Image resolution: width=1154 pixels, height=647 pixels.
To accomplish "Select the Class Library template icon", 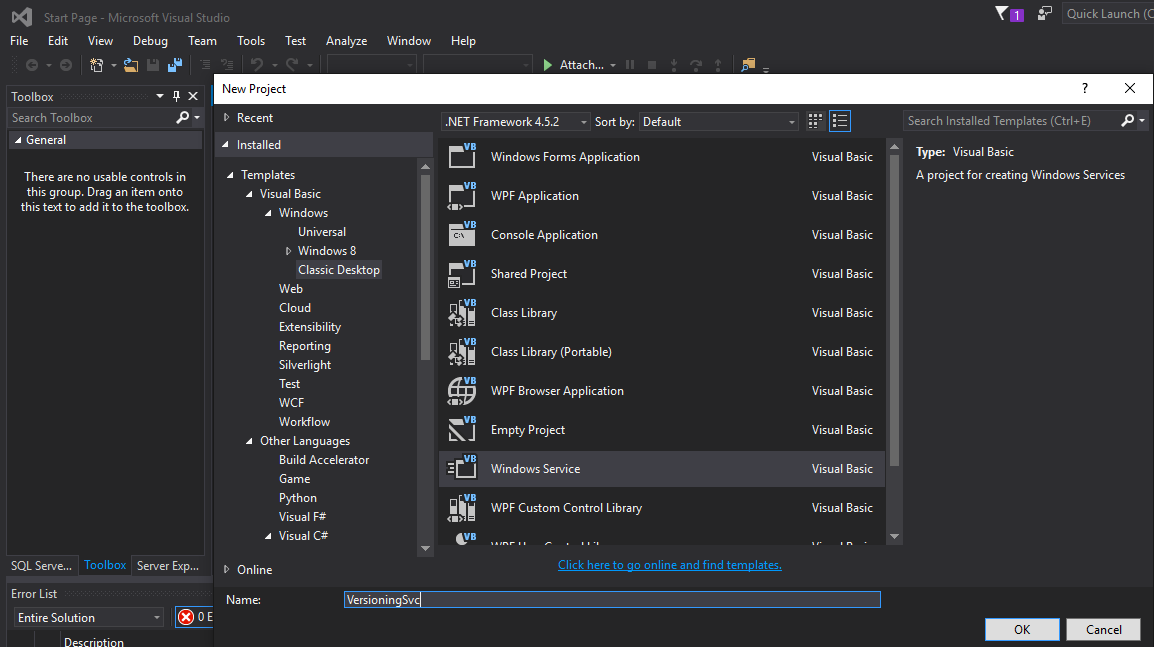I will pos(462,312).
